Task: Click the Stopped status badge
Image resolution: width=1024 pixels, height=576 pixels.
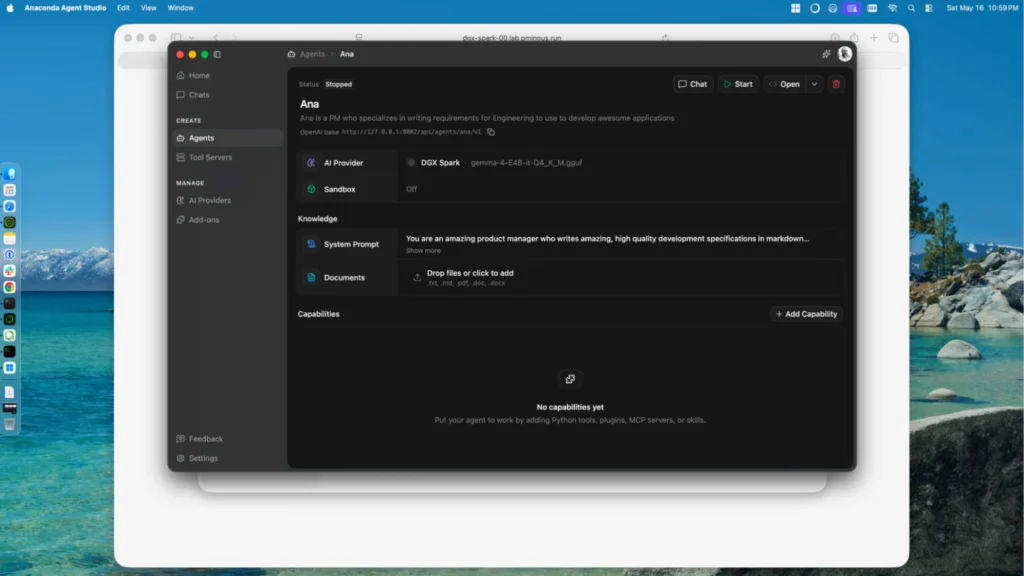Action: point(338,84)
